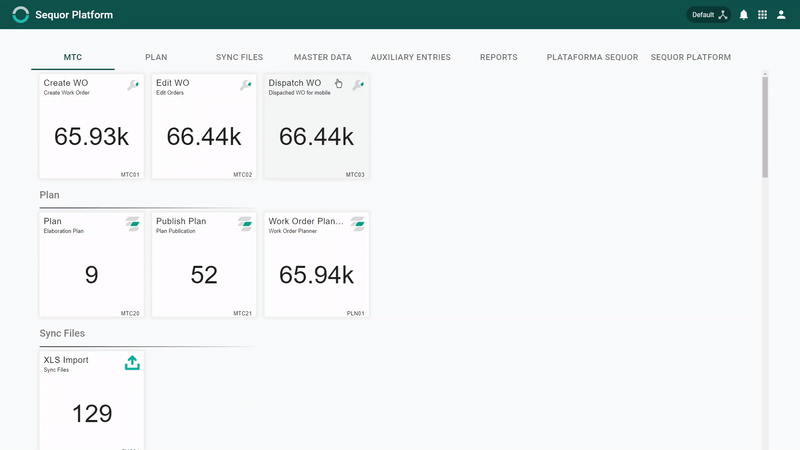Viewport: 800px width, 450px height.
Task: Open the Plan tile showing 9
Action: pos(91,265)
